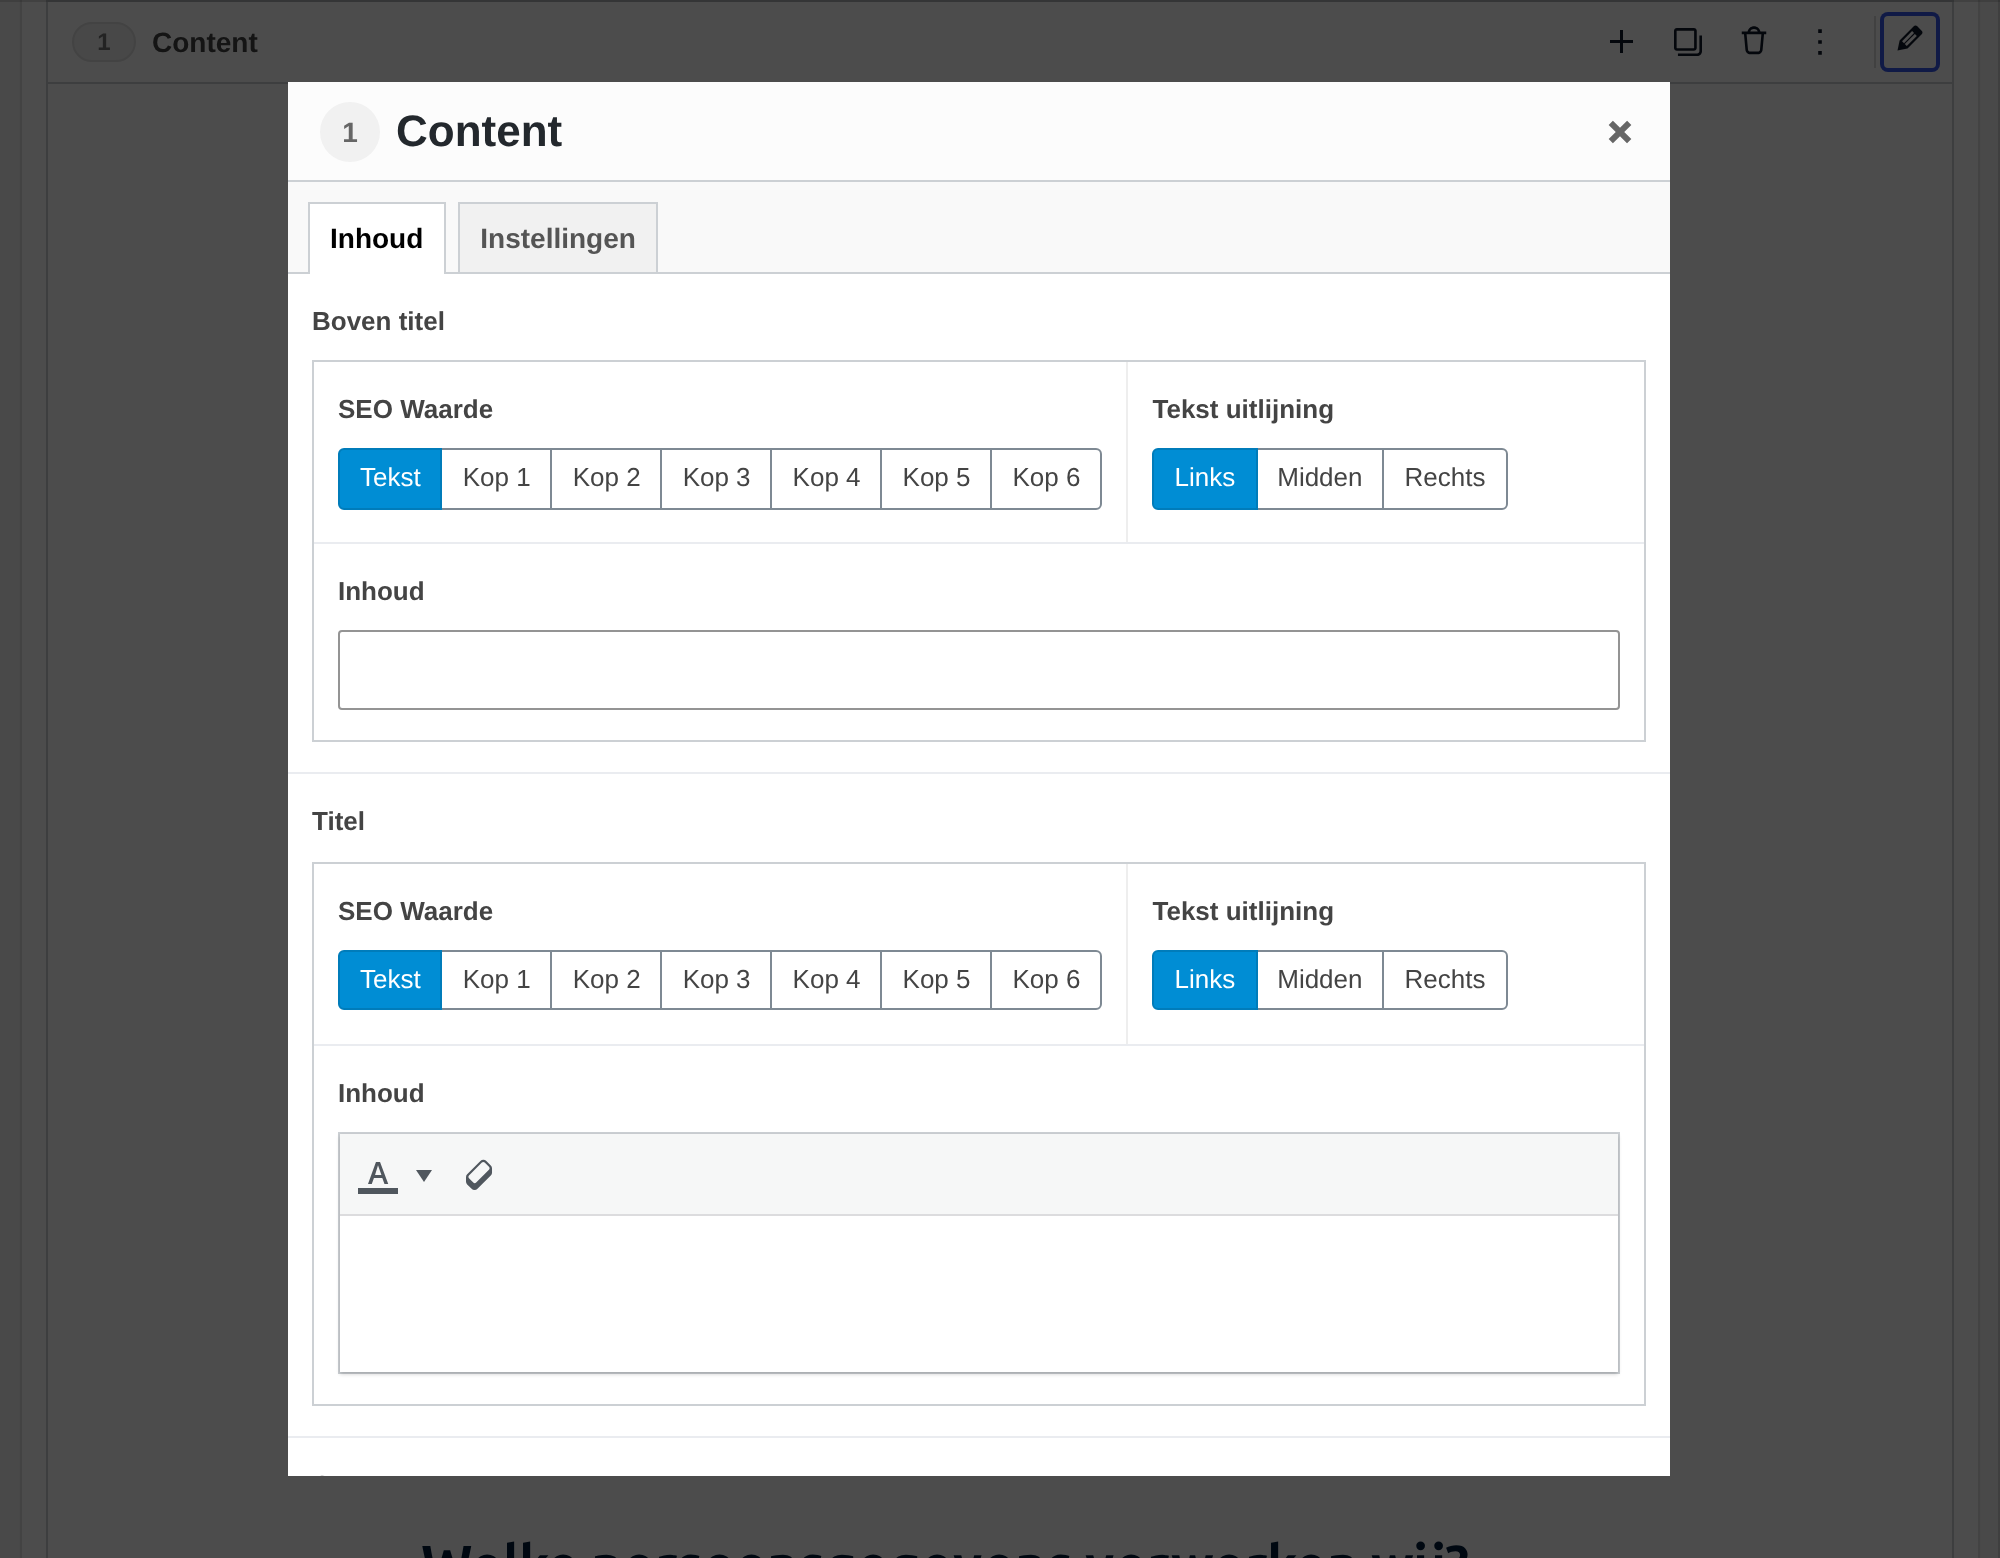The width and height of the screenshot is (2000, 1558).
Task: Choose Rechts alignment for Boven titel
Action: (x=1445, y=479)
